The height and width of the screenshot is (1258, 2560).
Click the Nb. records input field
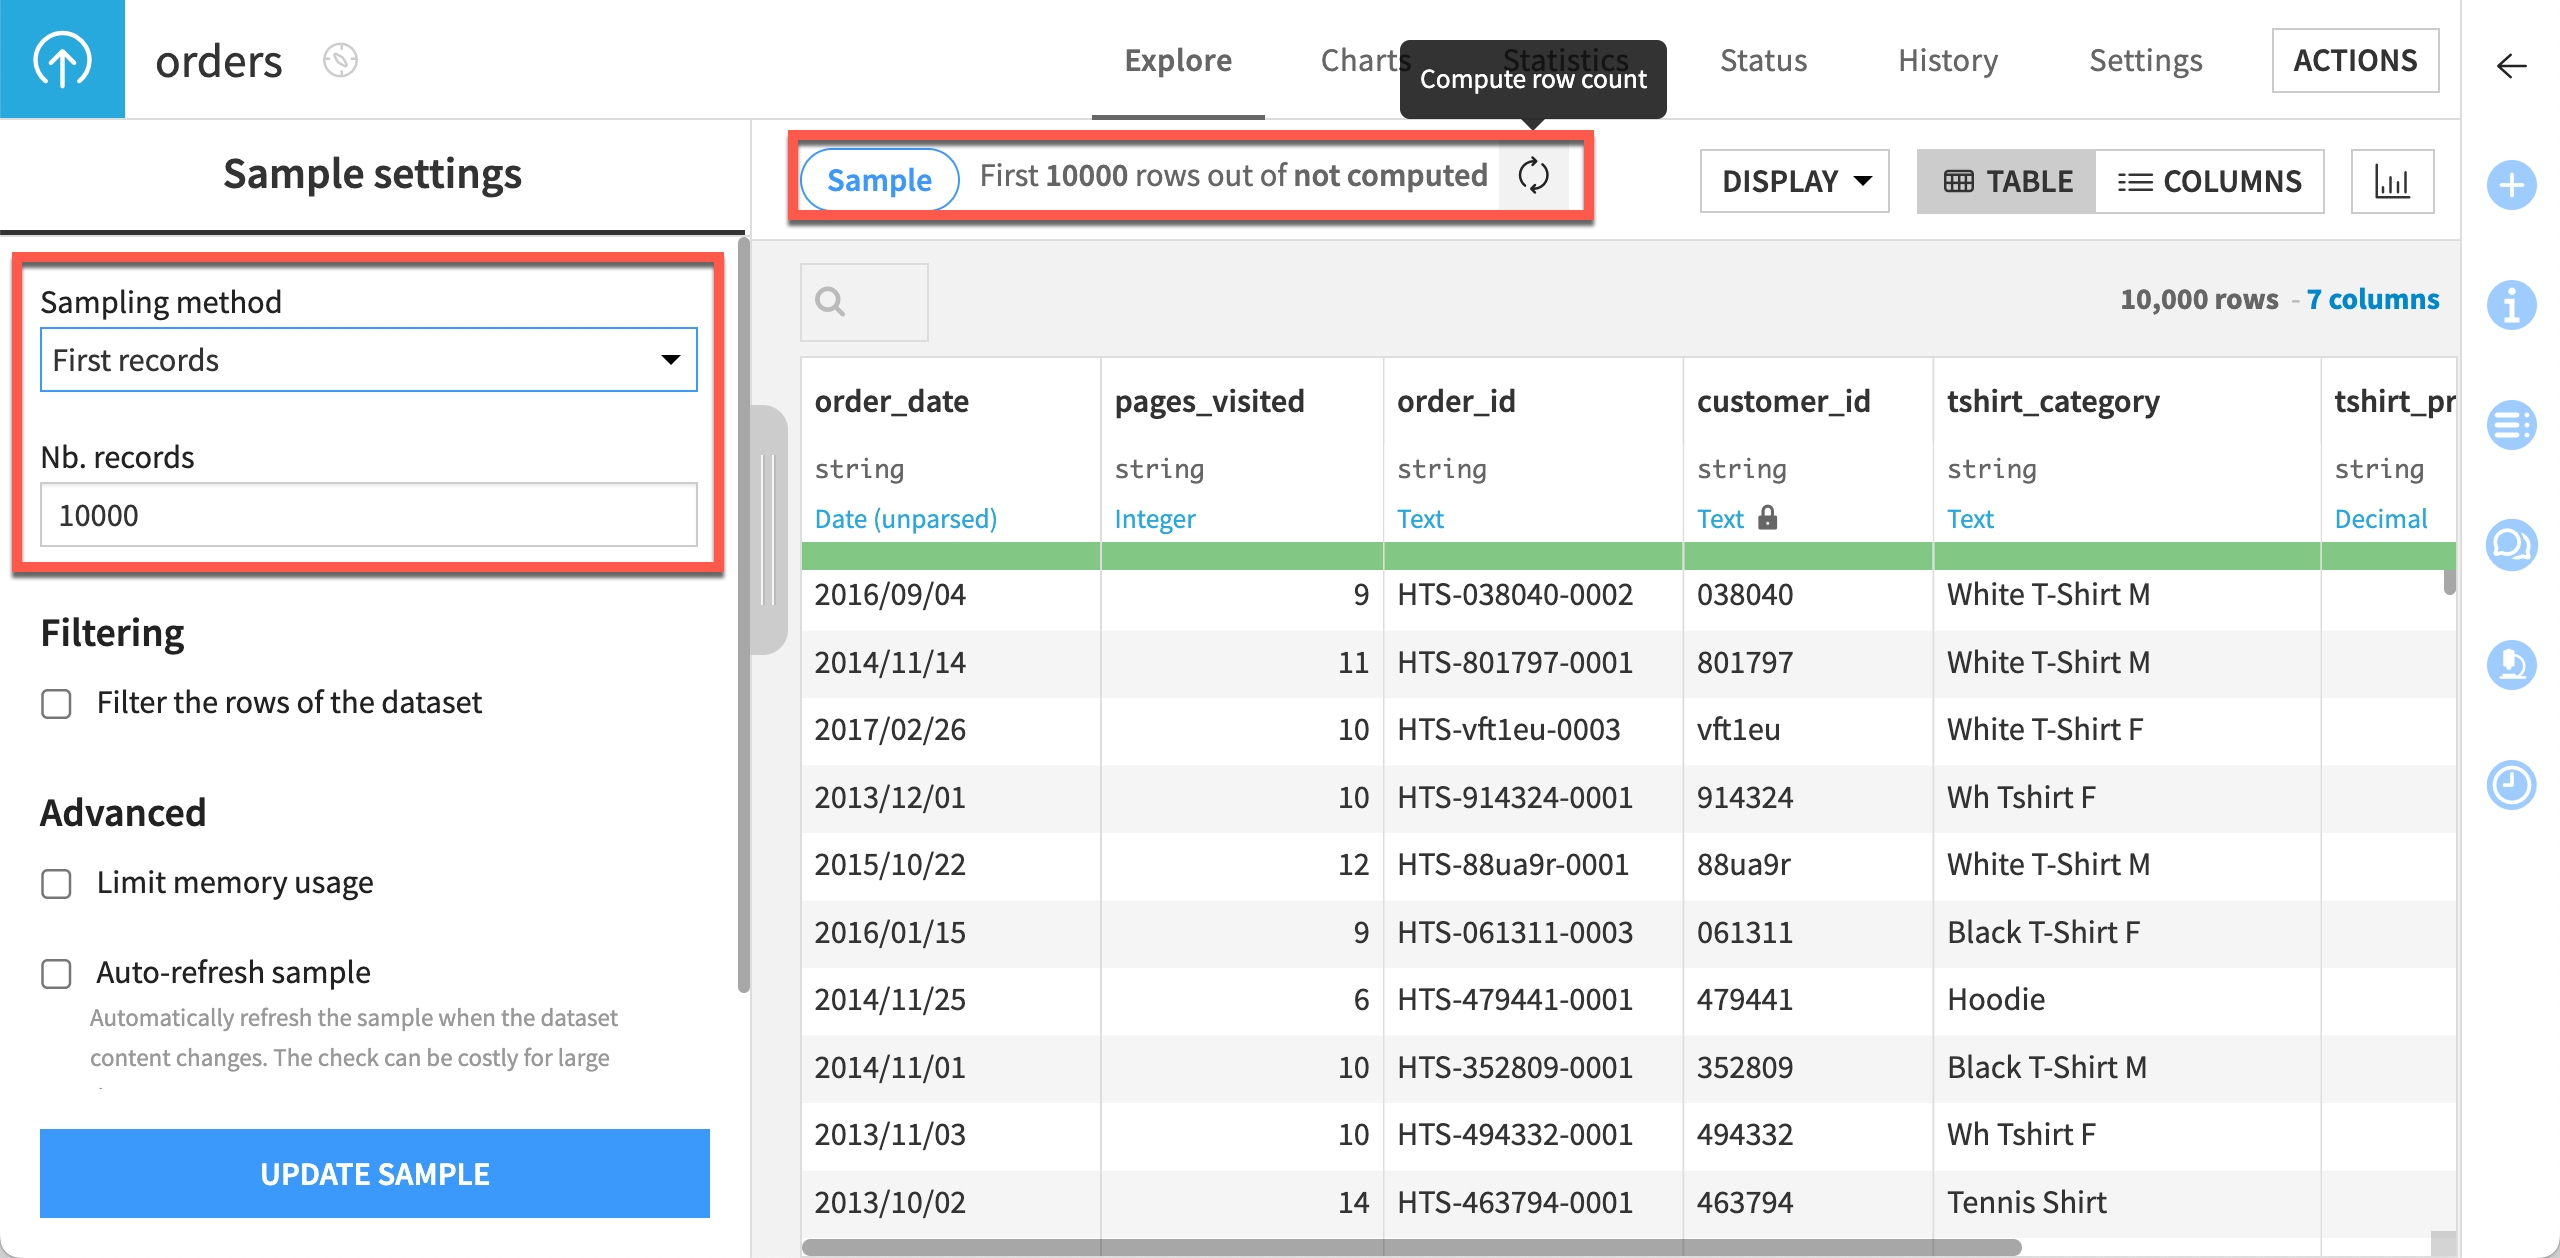[369, 515]
